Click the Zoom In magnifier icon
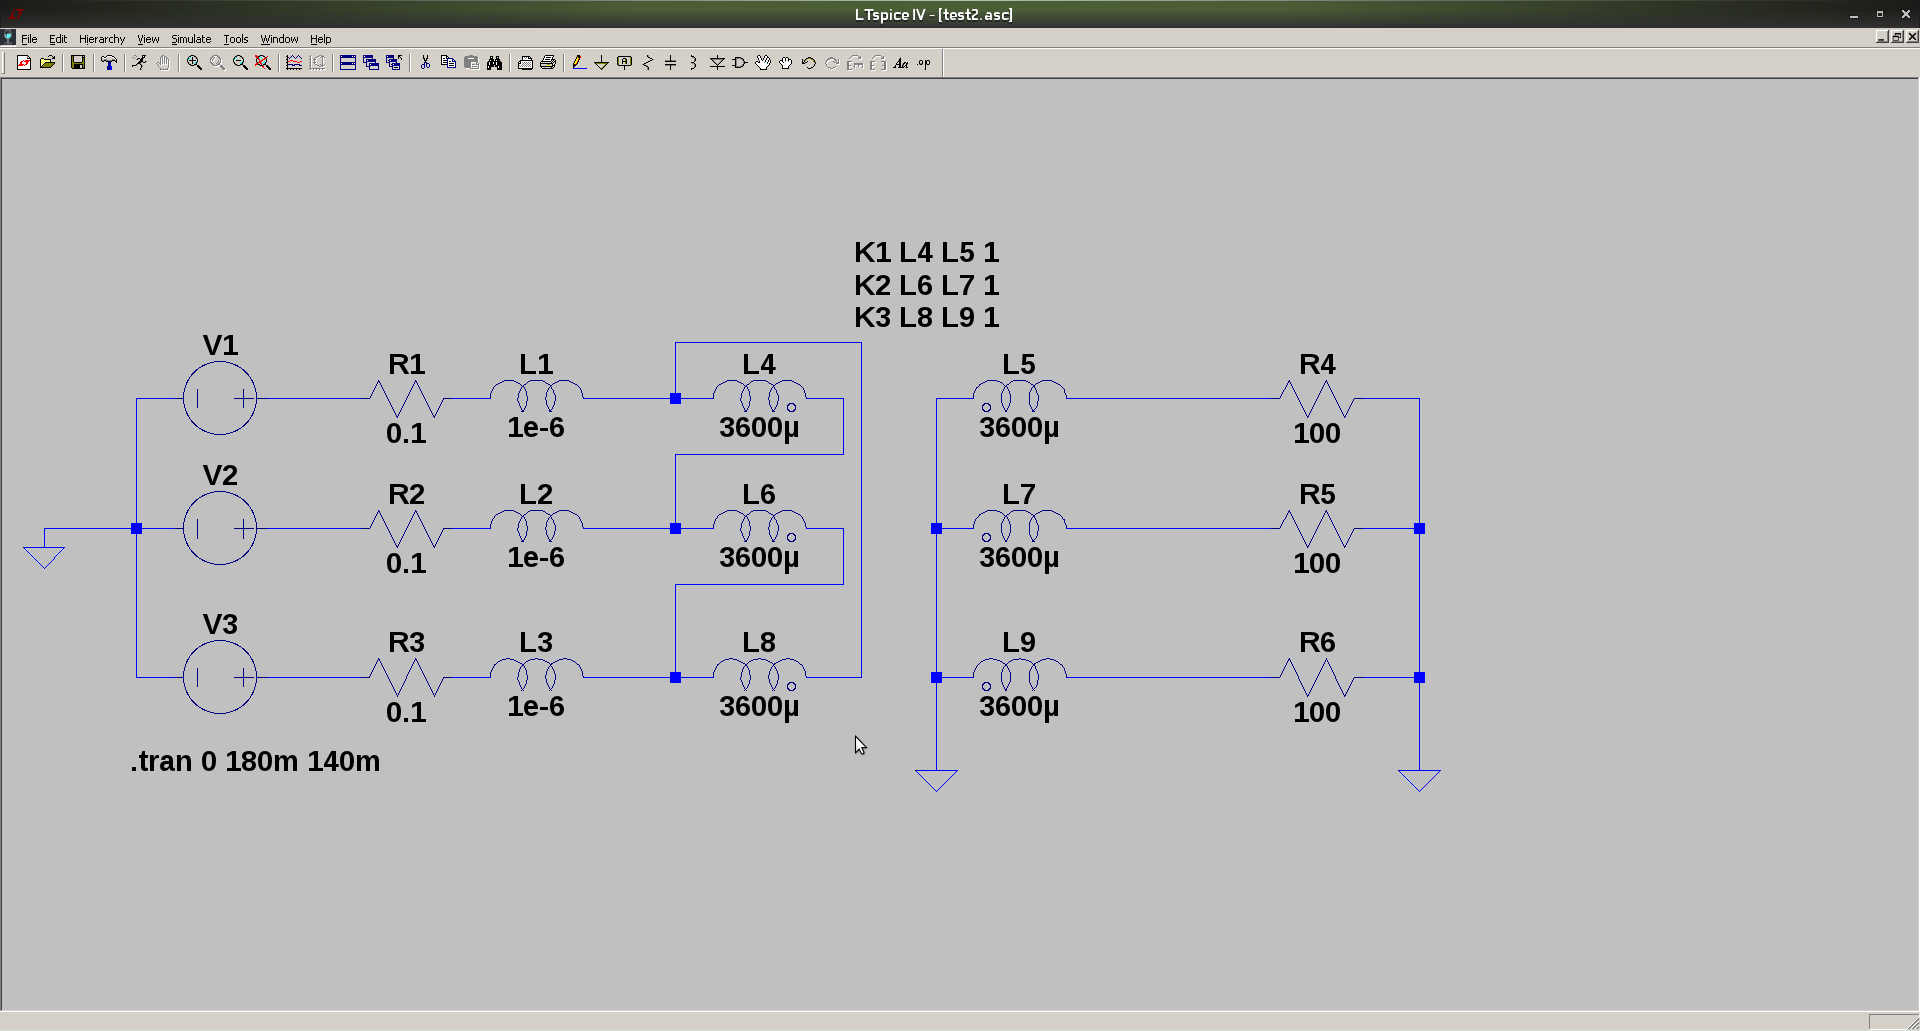 194,63
